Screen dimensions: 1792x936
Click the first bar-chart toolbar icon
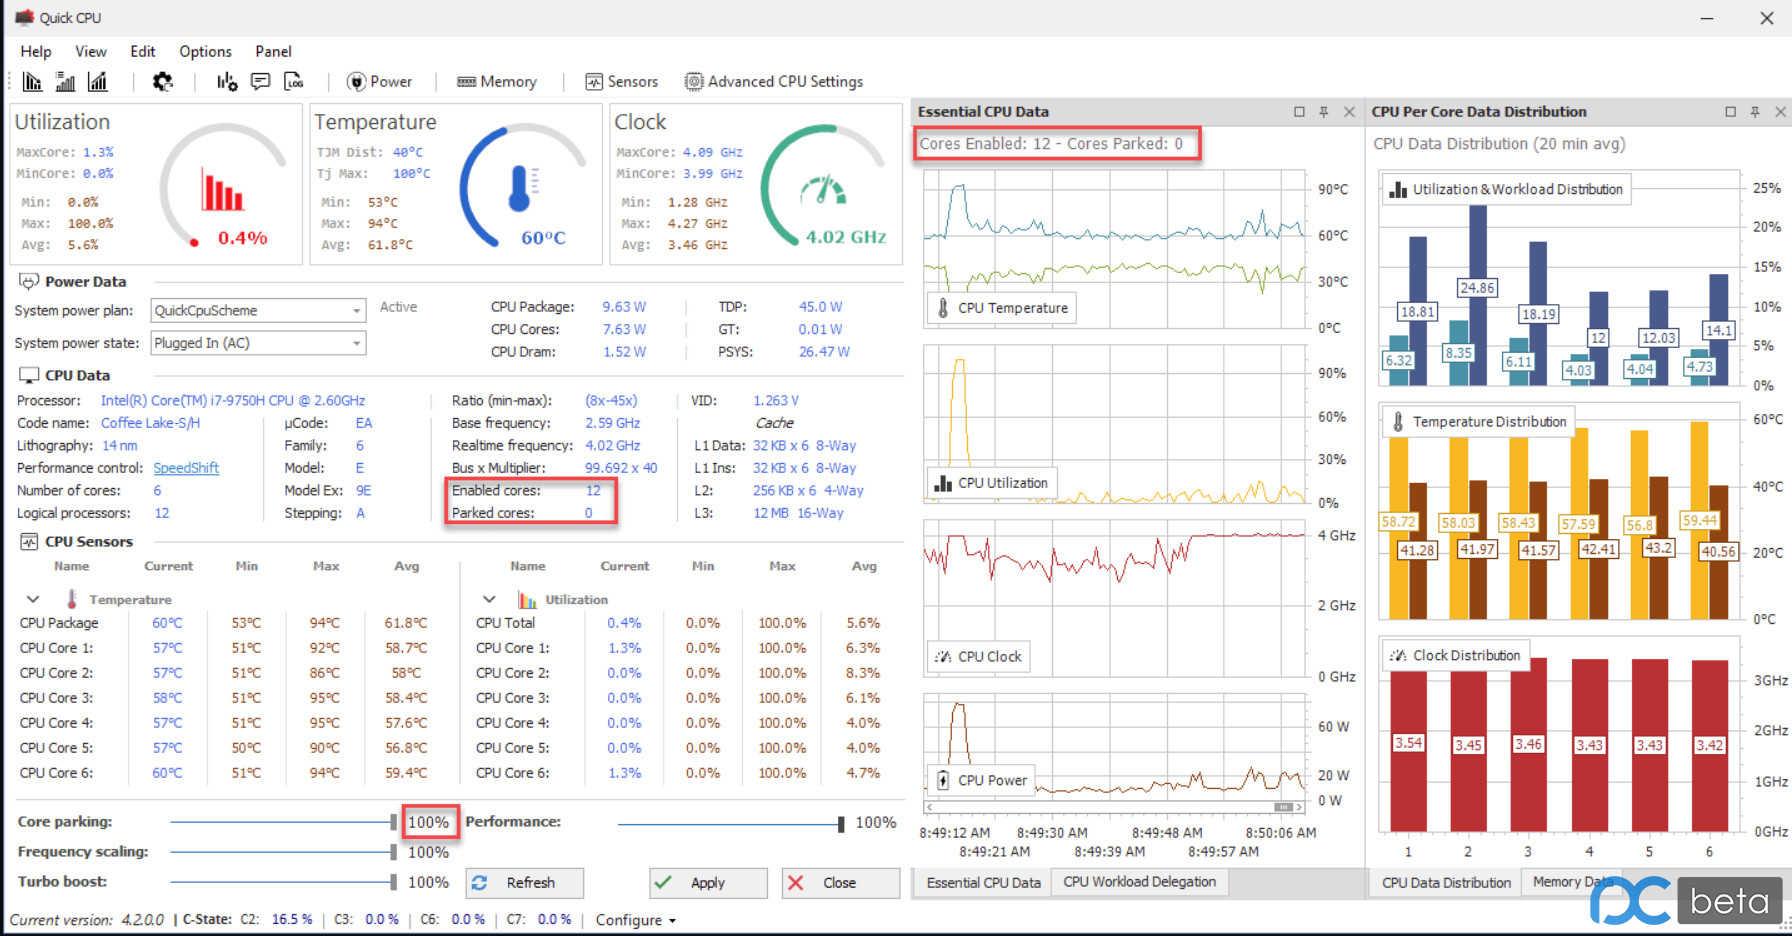click(32, 82)
